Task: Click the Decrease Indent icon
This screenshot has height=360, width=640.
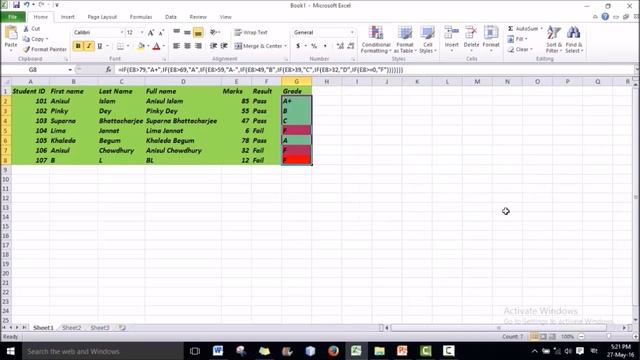Action: [x=213, y=46]
